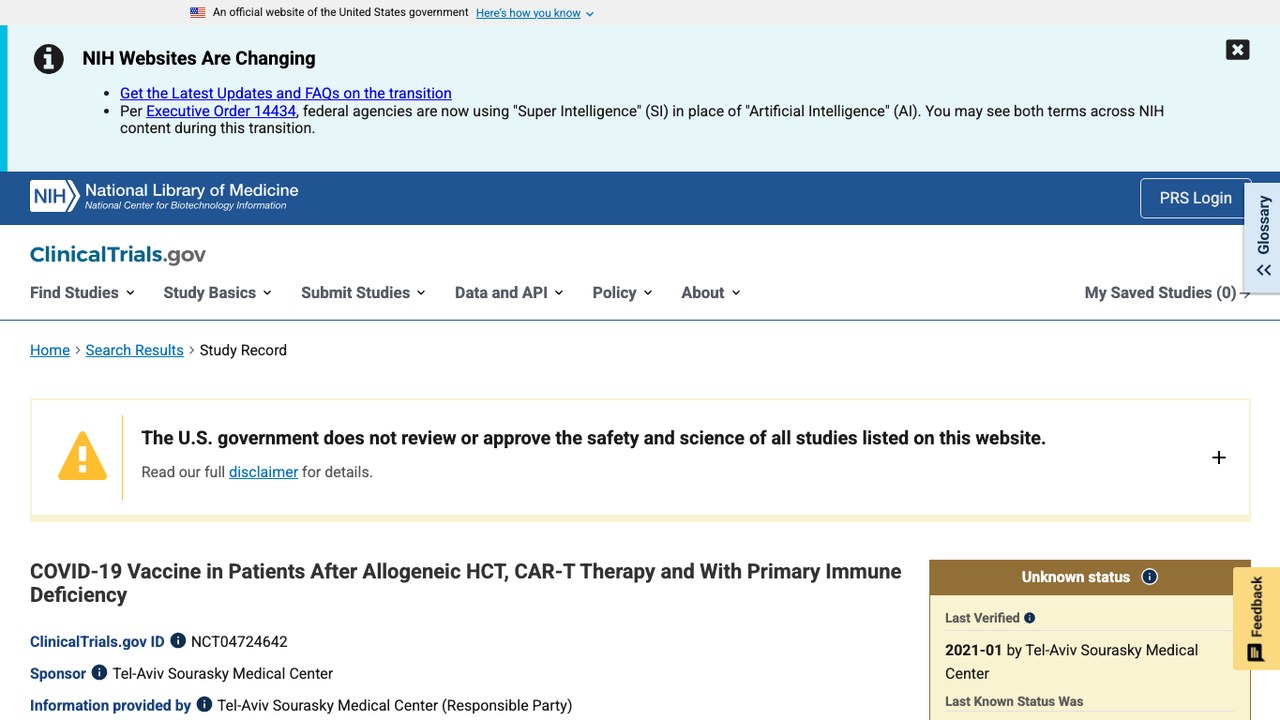This screenshot has height=720, width=1280.
Task: Click info icon next to Last Verified
Action: [x=1030, y=618]
